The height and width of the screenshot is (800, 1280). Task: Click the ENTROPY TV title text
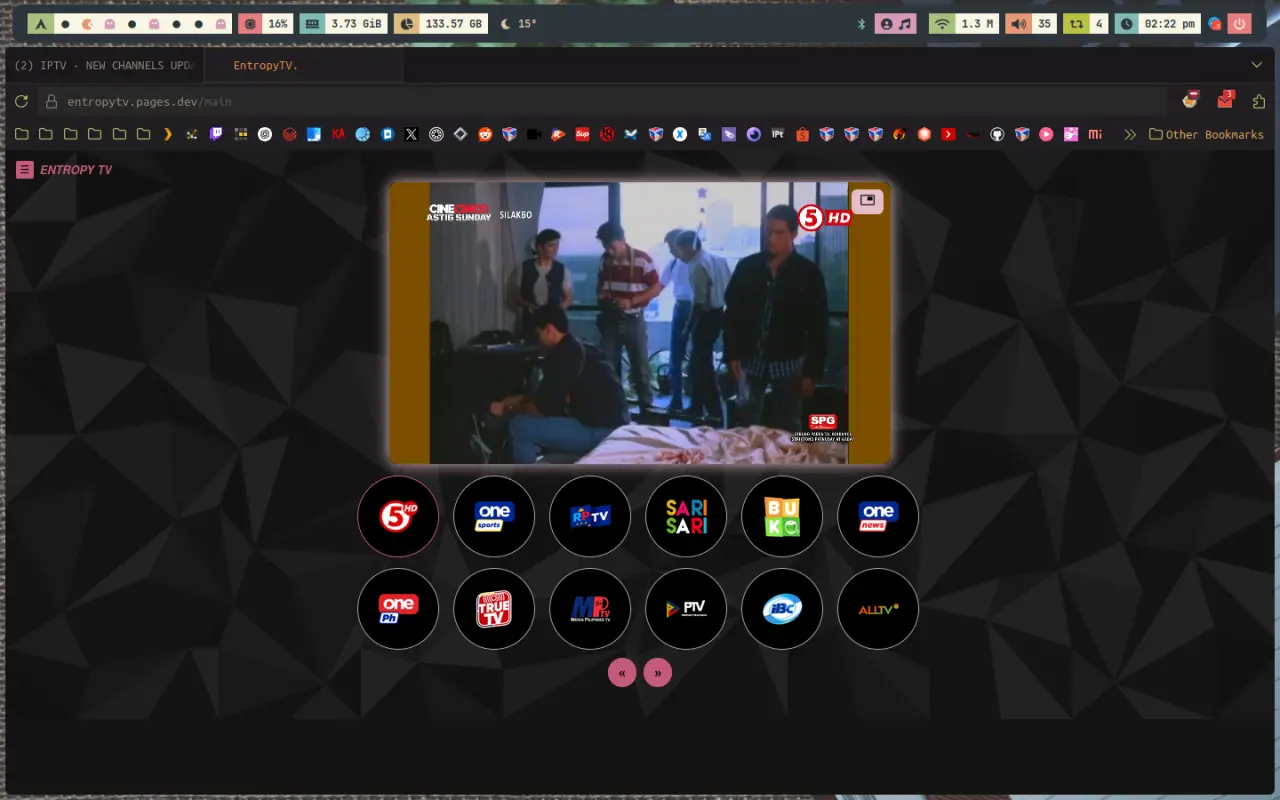click(x=76, y=170)
